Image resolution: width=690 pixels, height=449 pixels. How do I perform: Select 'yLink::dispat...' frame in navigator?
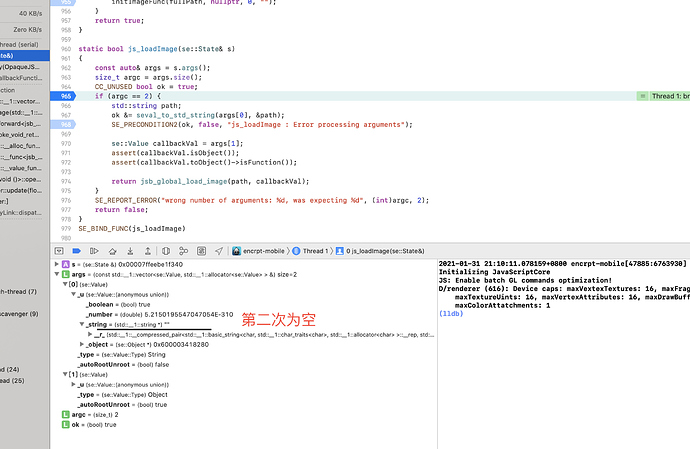(x=21, y=213)
